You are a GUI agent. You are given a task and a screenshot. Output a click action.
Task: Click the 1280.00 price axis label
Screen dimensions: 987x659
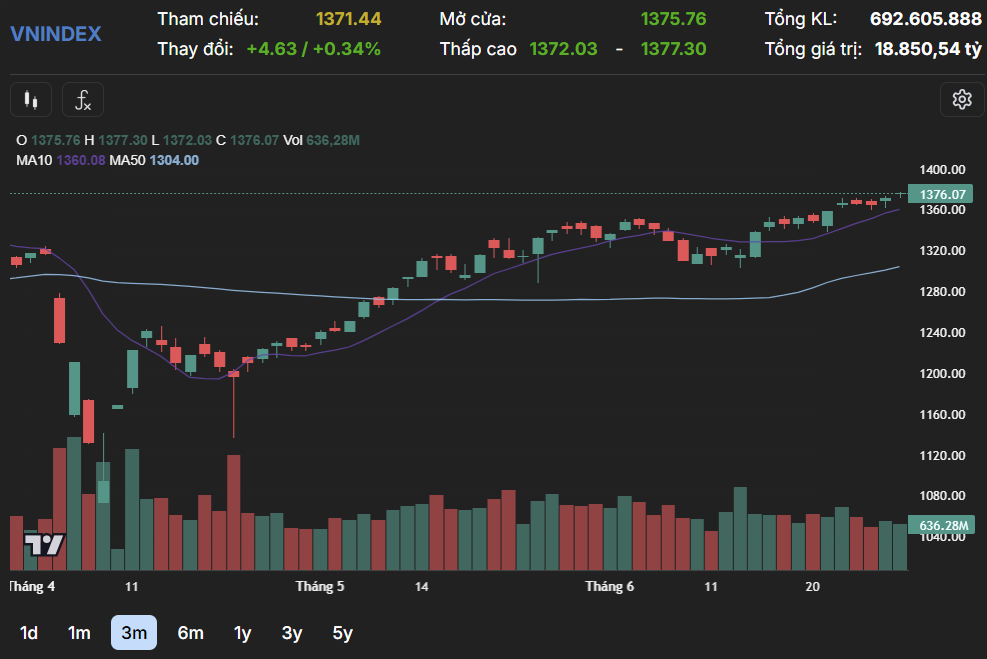click(942, 291)
